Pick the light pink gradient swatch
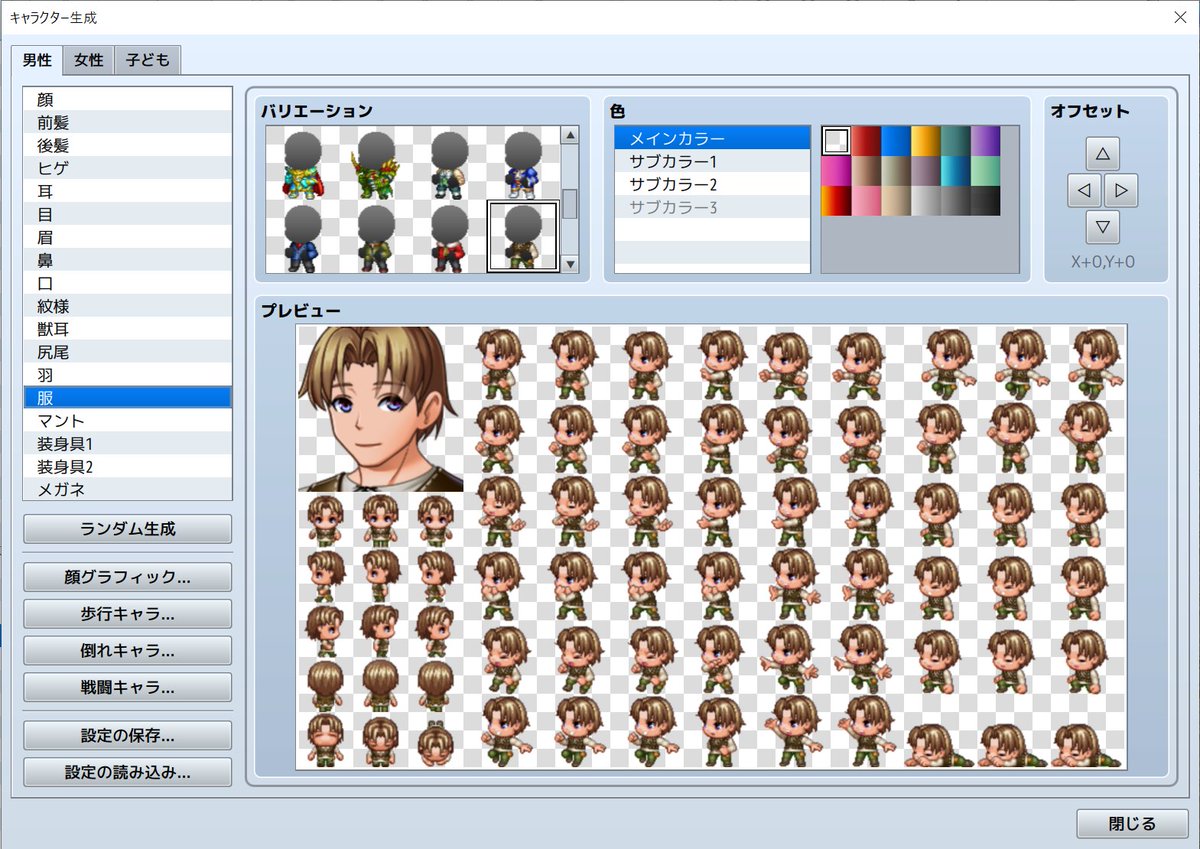Viewport: 1200px width, 849px height. click(x=866, y=201)
